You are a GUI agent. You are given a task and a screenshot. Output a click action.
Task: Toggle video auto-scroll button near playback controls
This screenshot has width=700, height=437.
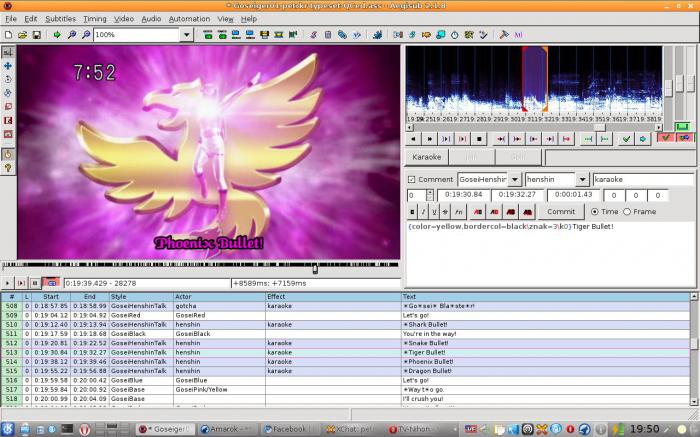[x=51, y=283]
